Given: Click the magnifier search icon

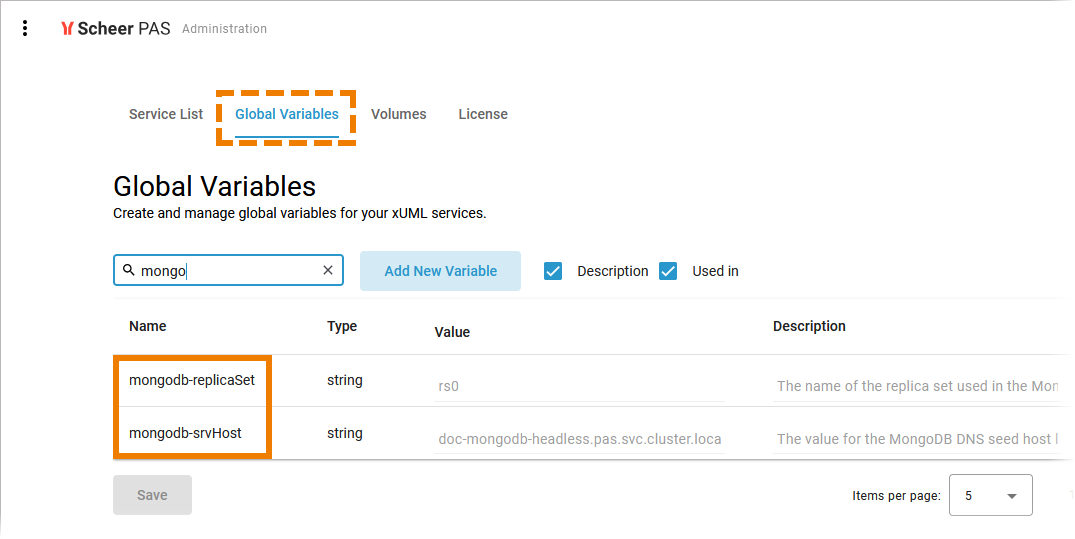Looking at the screenshot, I should (x=128, y=270).
